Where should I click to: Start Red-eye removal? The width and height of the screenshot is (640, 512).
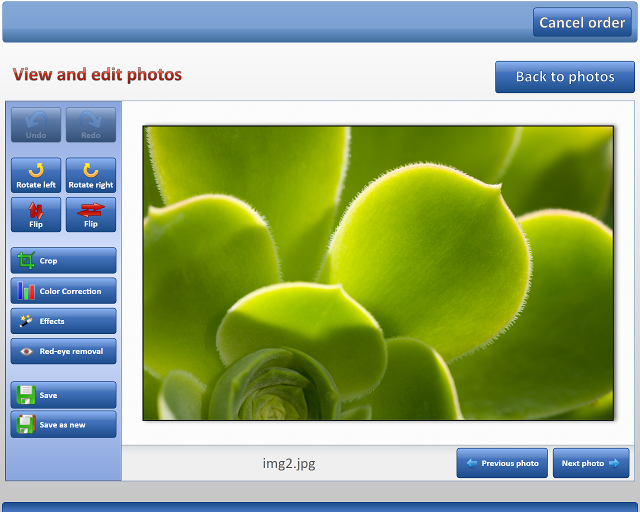click(x=64, y=351)
